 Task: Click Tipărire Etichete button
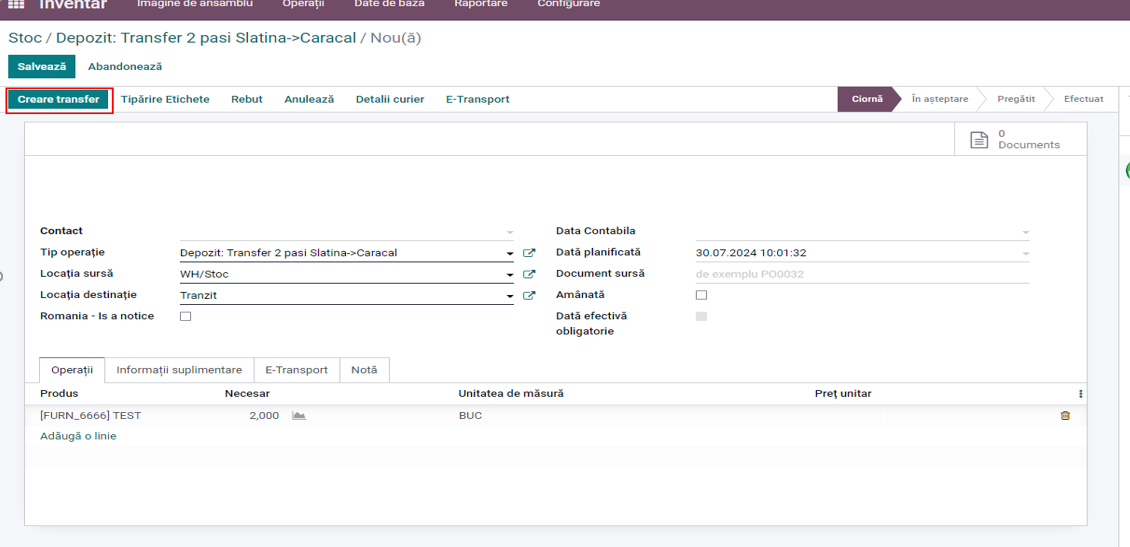pyautogui.click(x=165, y=99)
